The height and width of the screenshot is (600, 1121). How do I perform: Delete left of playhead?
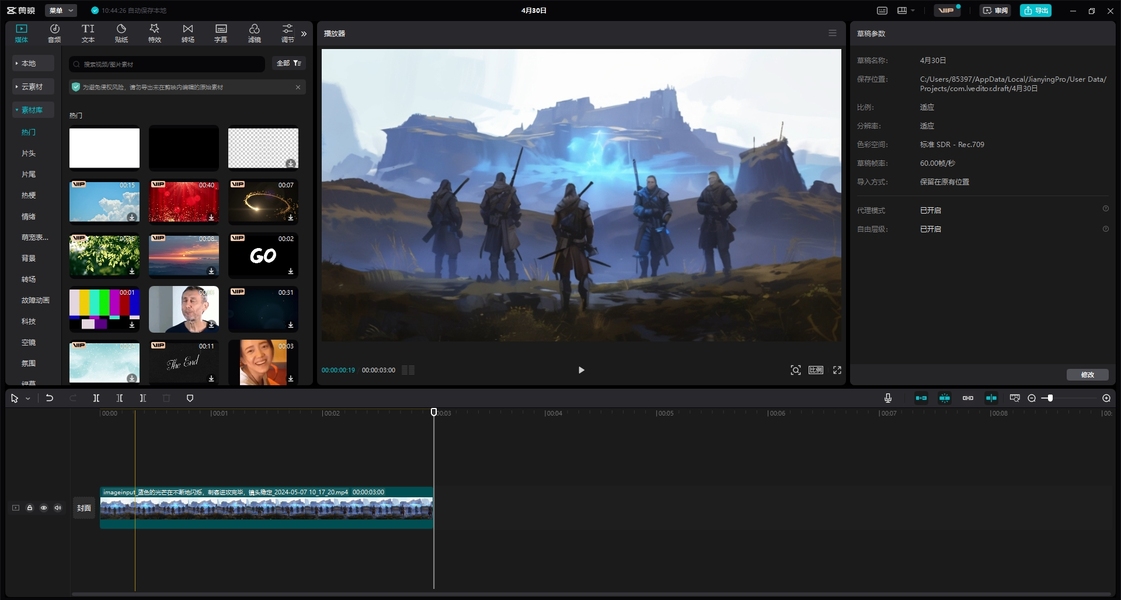click(x=119, y=398)
